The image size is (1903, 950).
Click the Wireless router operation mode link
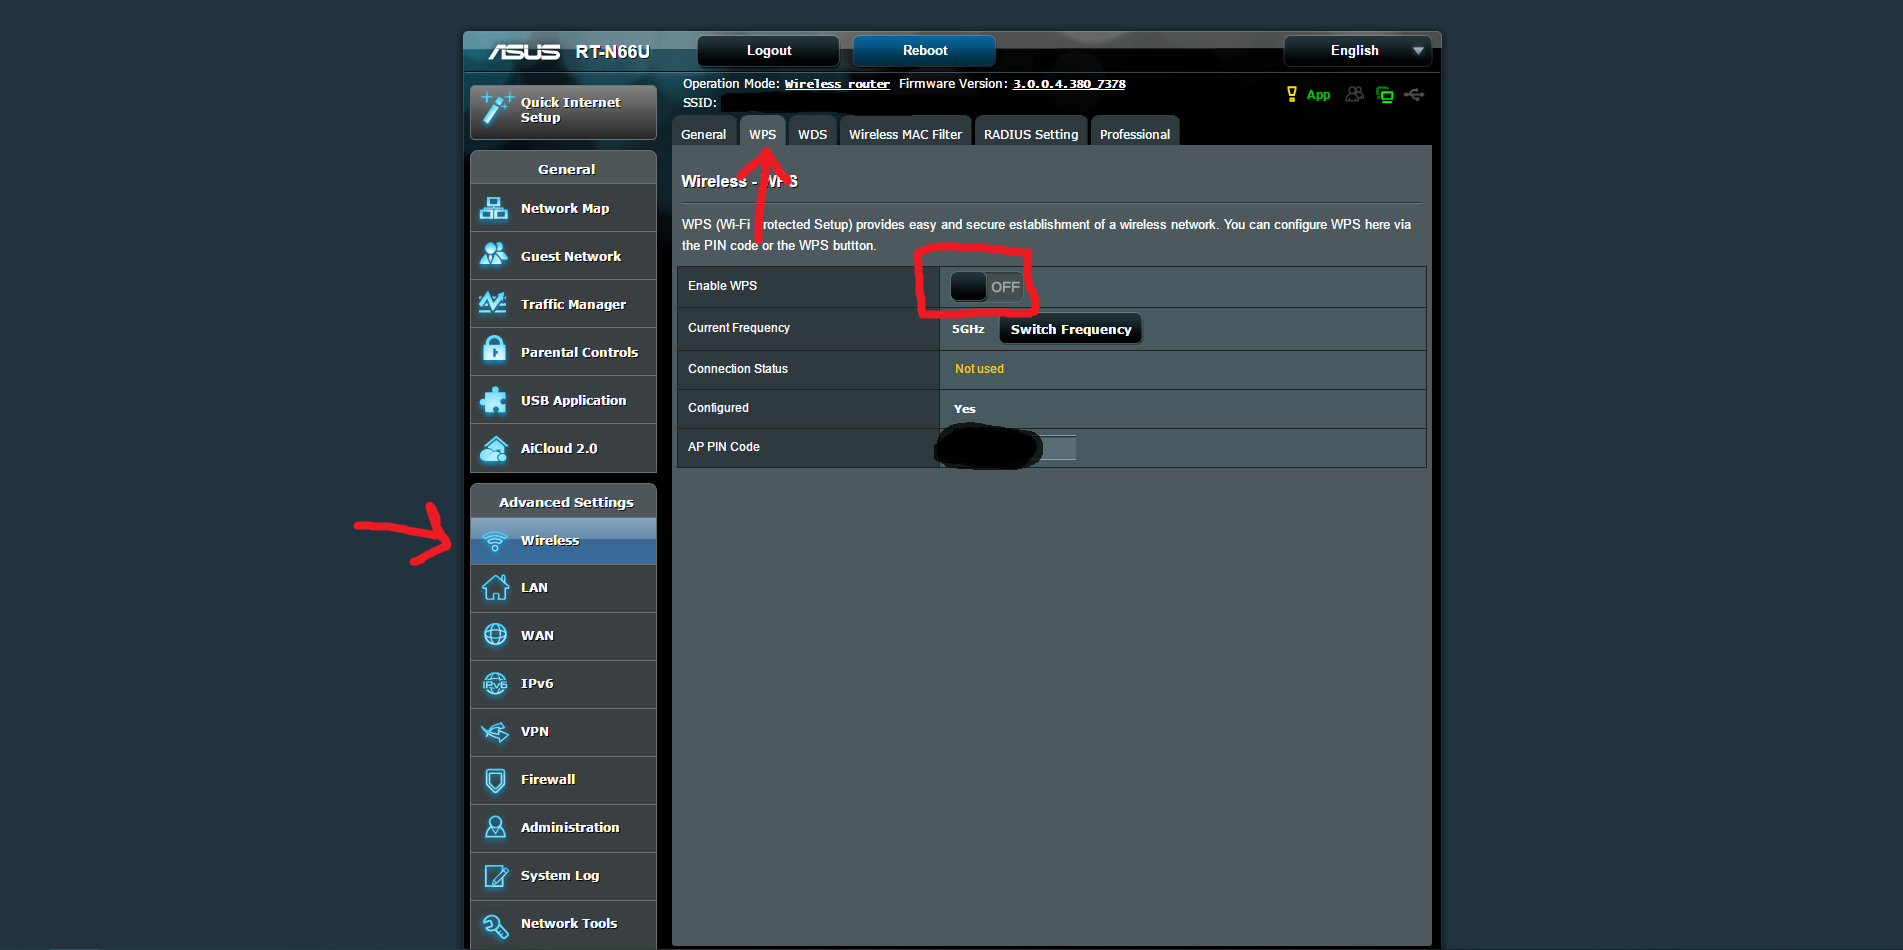(x=837, y=84)
